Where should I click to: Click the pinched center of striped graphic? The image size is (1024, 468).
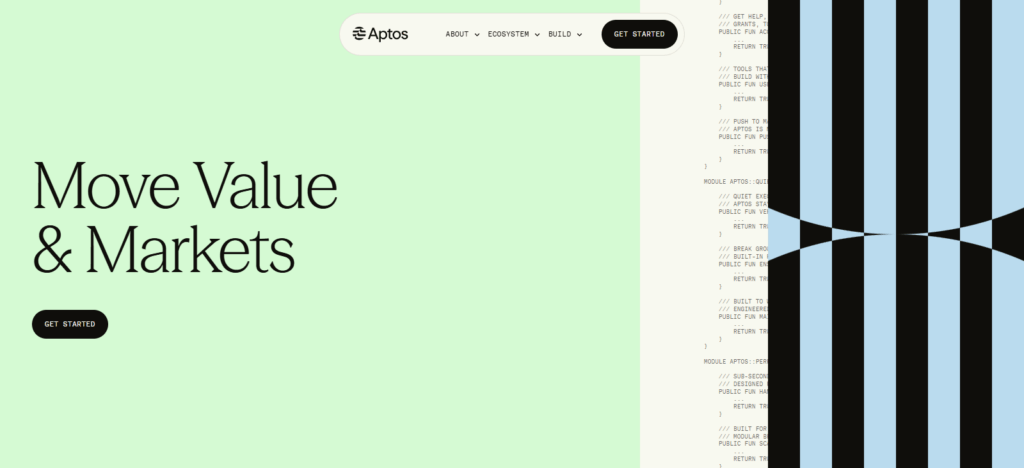click(895, 234)
